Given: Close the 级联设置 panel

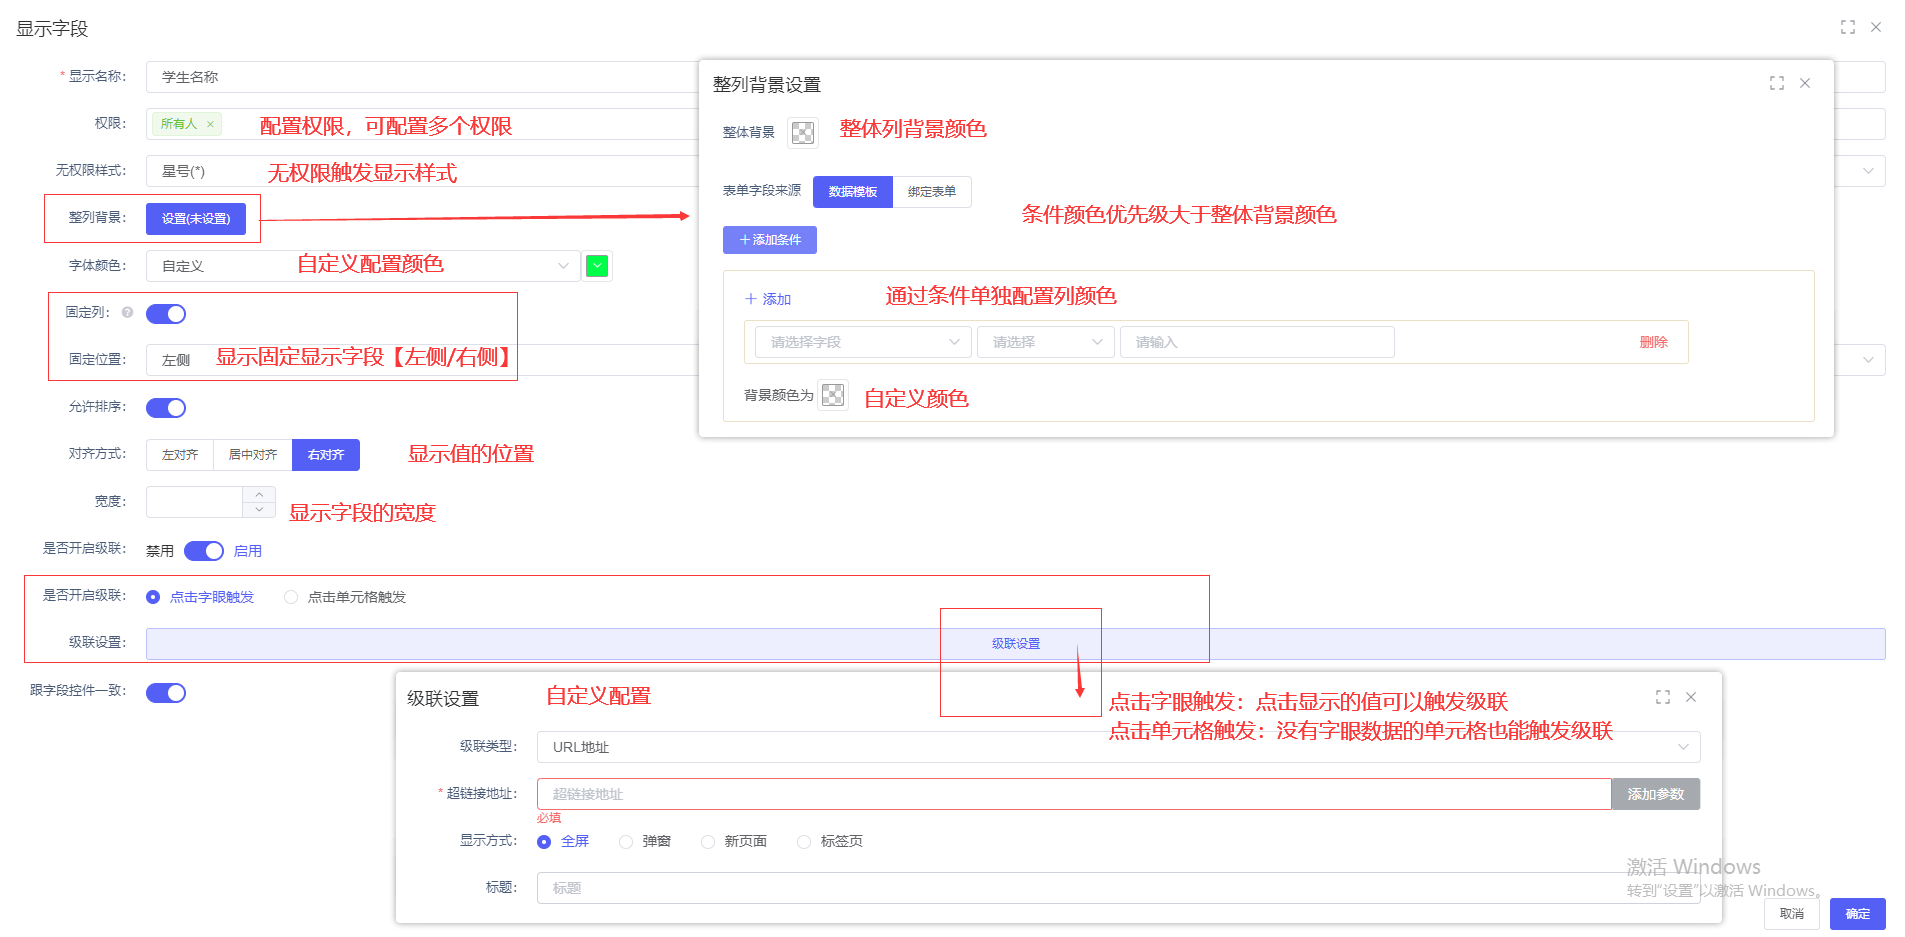Looking at the screenshot, I should pyautogui.click(x=1691, y=697).
